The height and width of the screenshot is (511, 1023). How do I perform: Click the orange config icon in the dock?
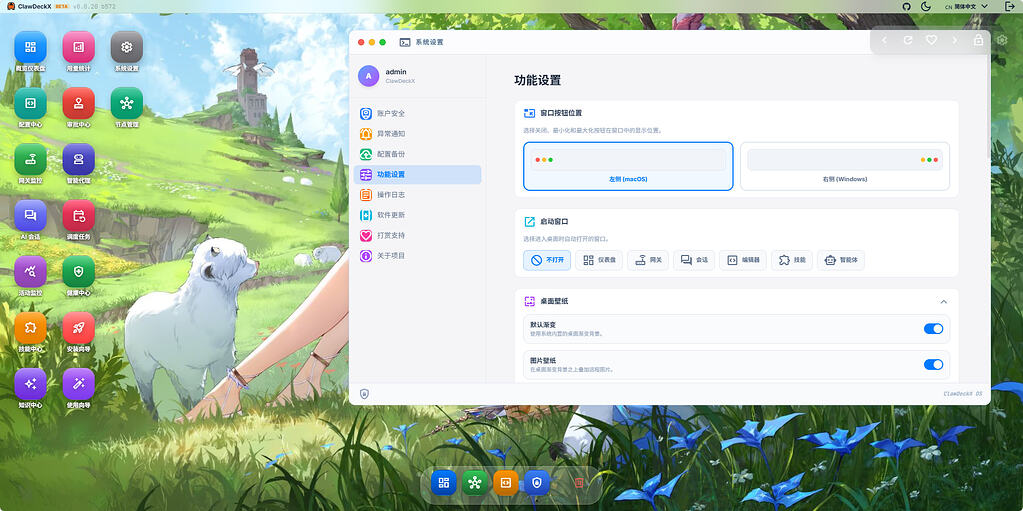coord(506,483)
